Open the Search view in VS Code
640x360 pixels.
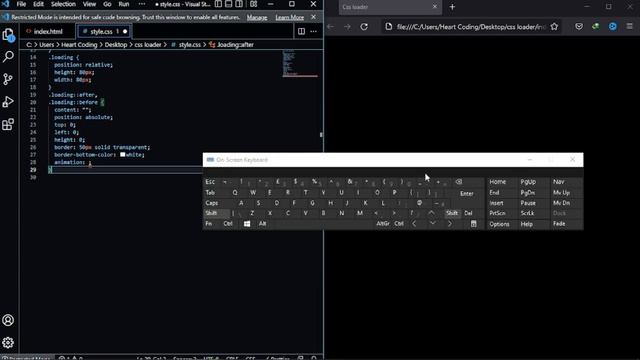point(8,56)
